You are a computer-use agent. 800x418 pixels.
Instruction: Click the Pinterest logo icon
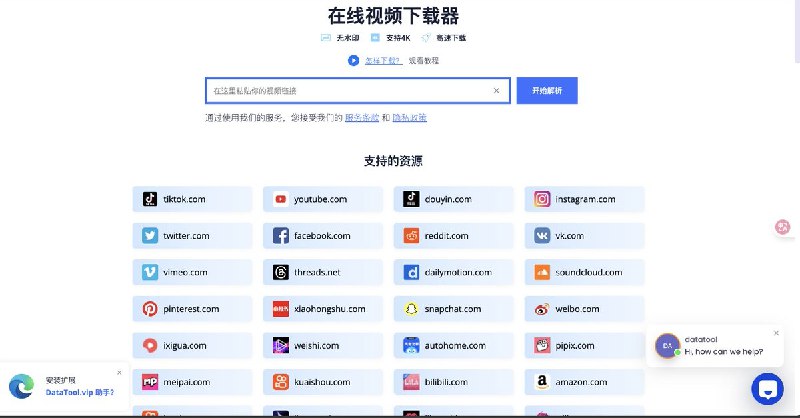tap(149, 309)
